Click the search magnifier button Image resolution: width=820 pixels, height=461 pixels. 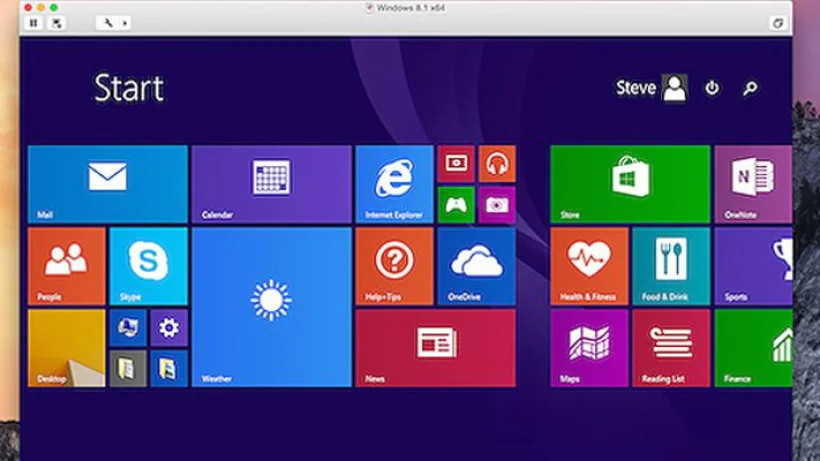750,88
